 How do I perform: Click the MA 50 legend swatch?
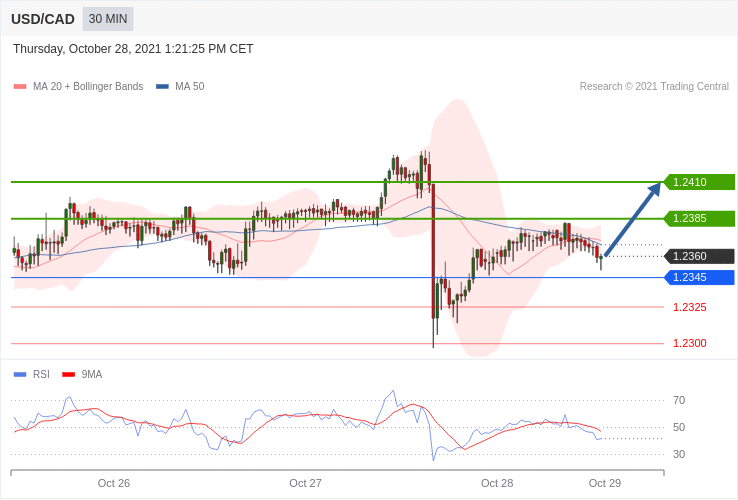pos(162,87)
